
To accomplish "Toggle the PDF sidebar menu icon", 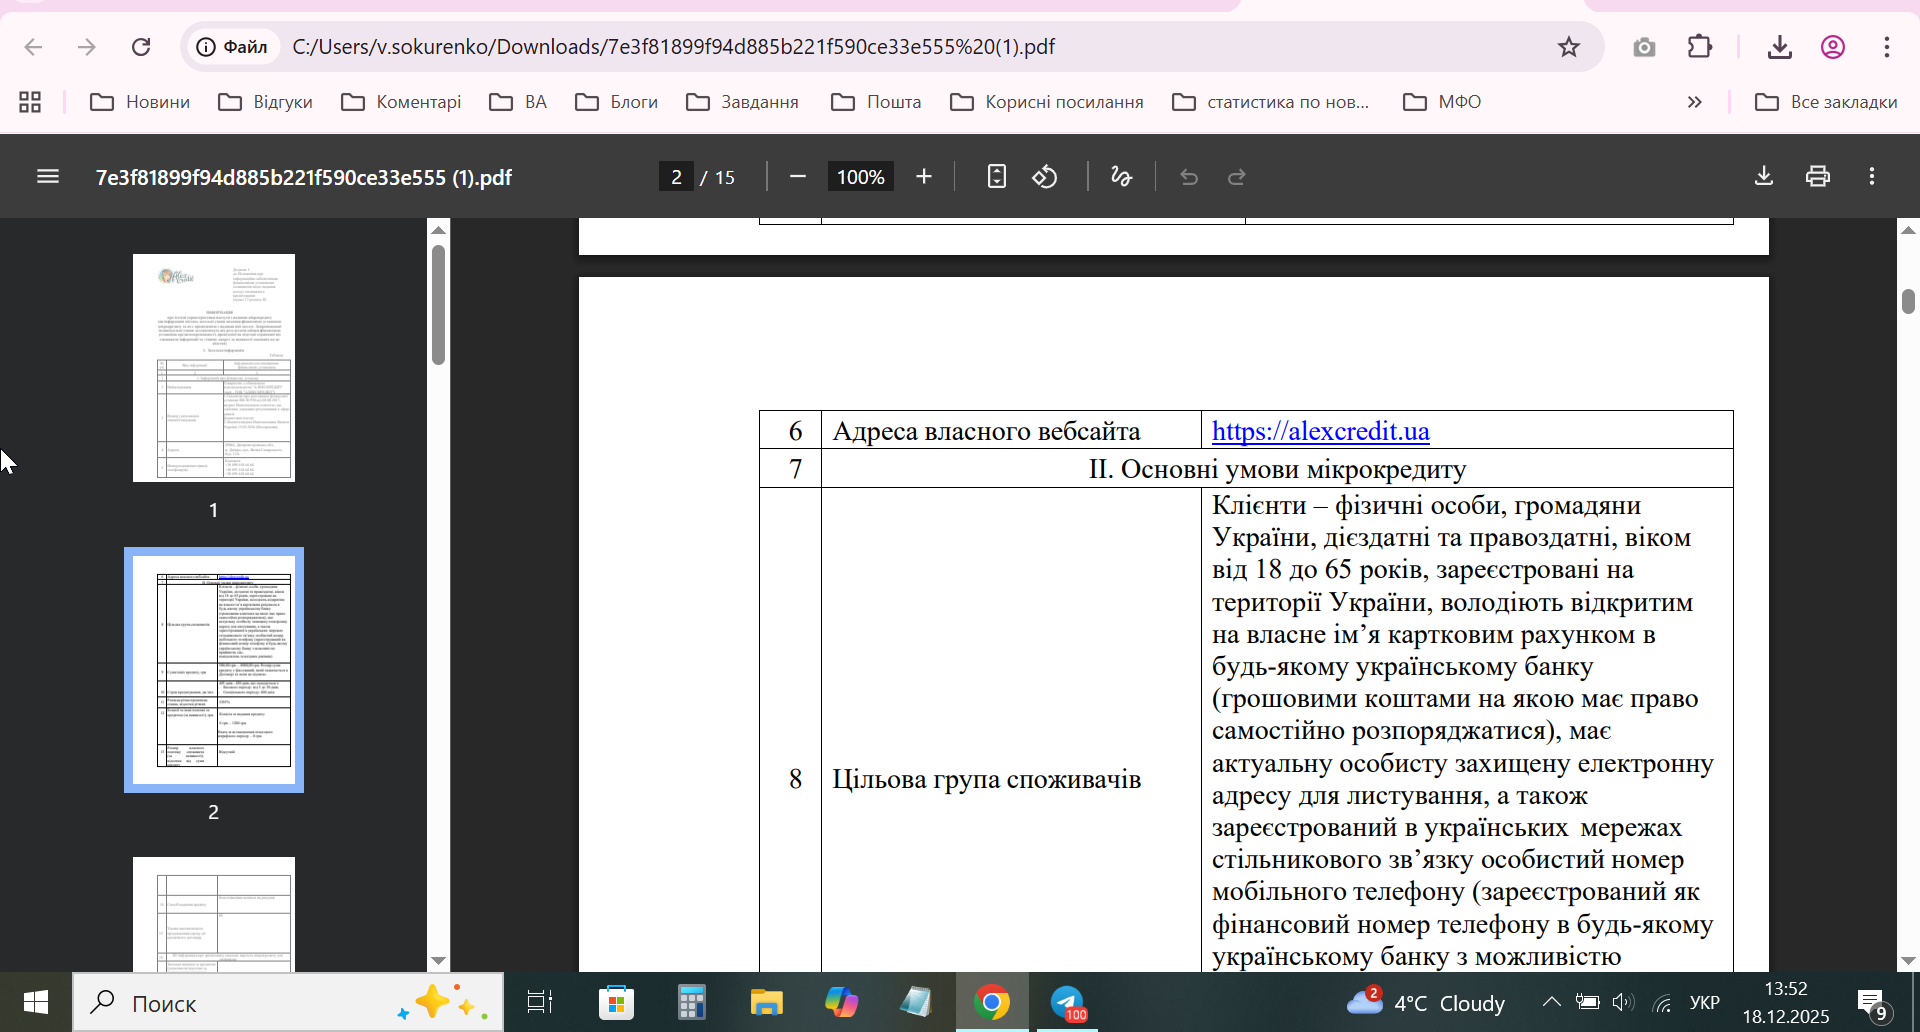I will 48,177.
